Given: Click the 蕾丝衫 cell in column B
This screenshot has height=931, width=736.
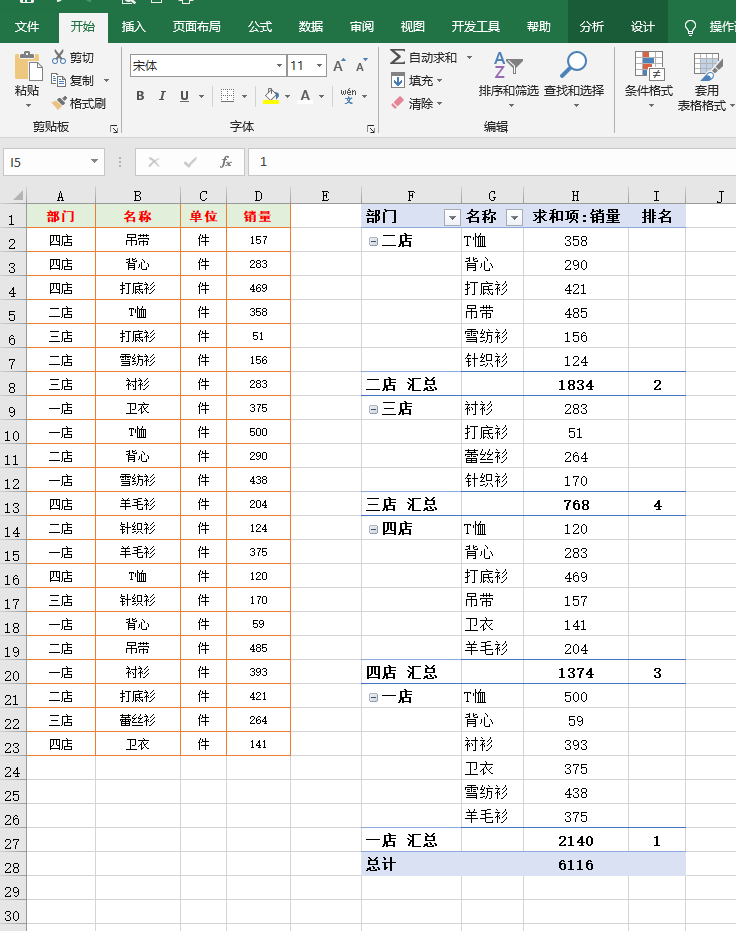Looking at the screenshot, I should pos(138,720).
